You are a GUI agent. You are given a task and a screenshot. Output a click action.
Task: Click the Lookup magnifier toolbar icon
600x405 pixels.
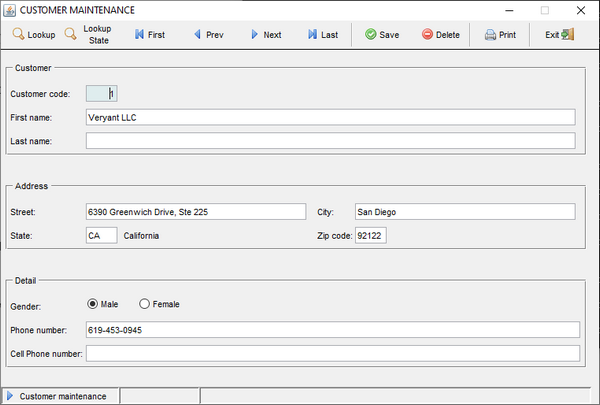click(18, 35)
